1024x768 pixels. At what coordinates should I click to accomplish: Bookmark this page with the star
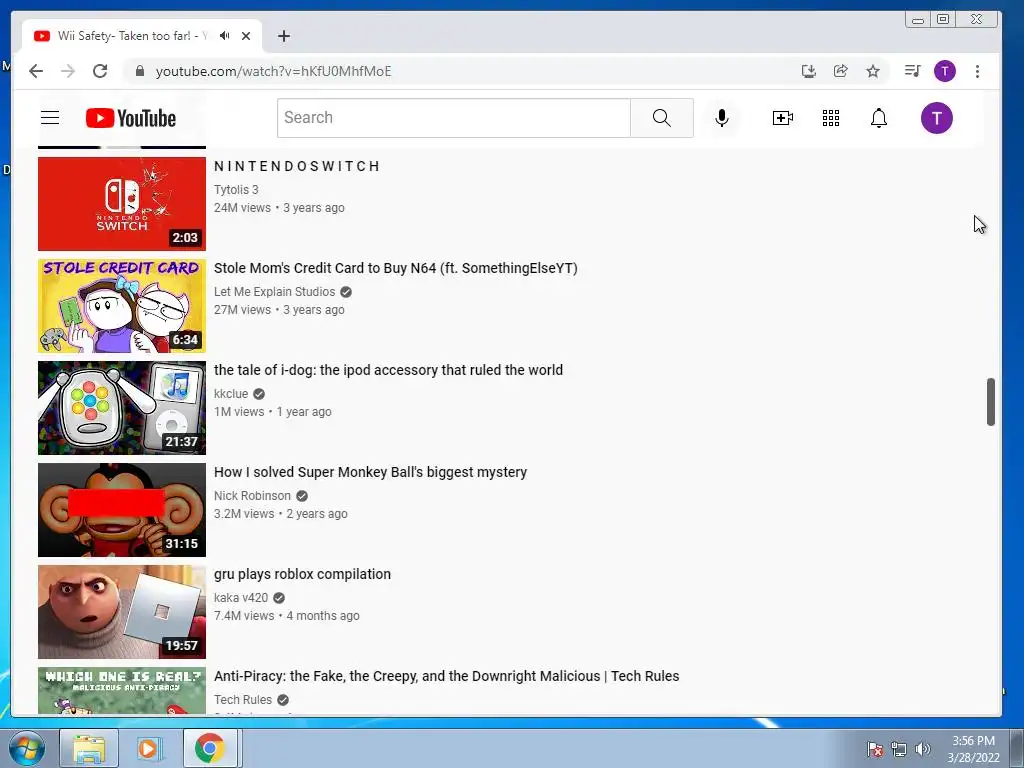click(x=872, y=71)
